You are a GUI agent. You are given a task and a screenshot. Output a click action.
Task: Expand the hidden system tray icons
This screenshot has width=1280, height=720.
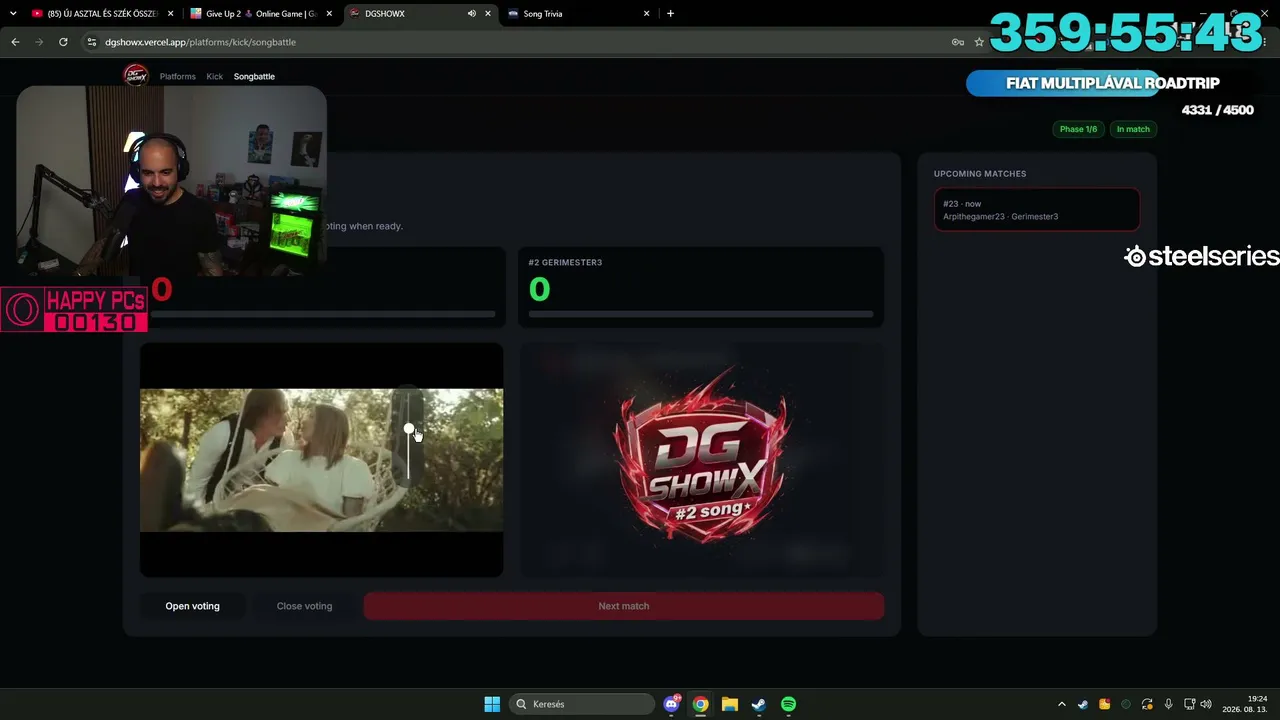pos(1062,704)
